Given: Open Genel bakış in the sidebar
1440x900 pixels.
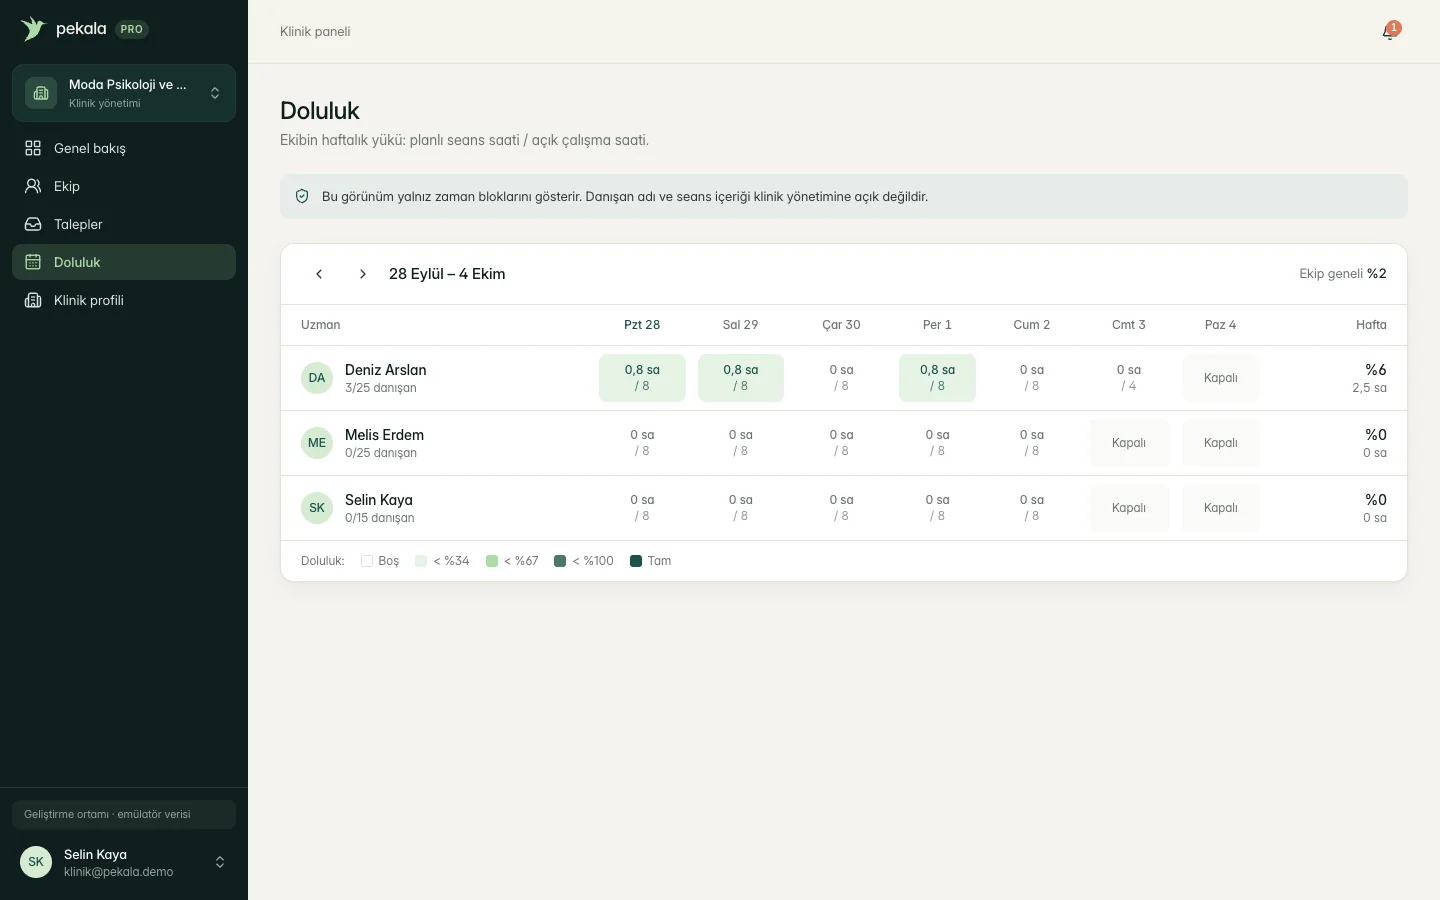Looking at the screenshot, I should coord(124,148).
